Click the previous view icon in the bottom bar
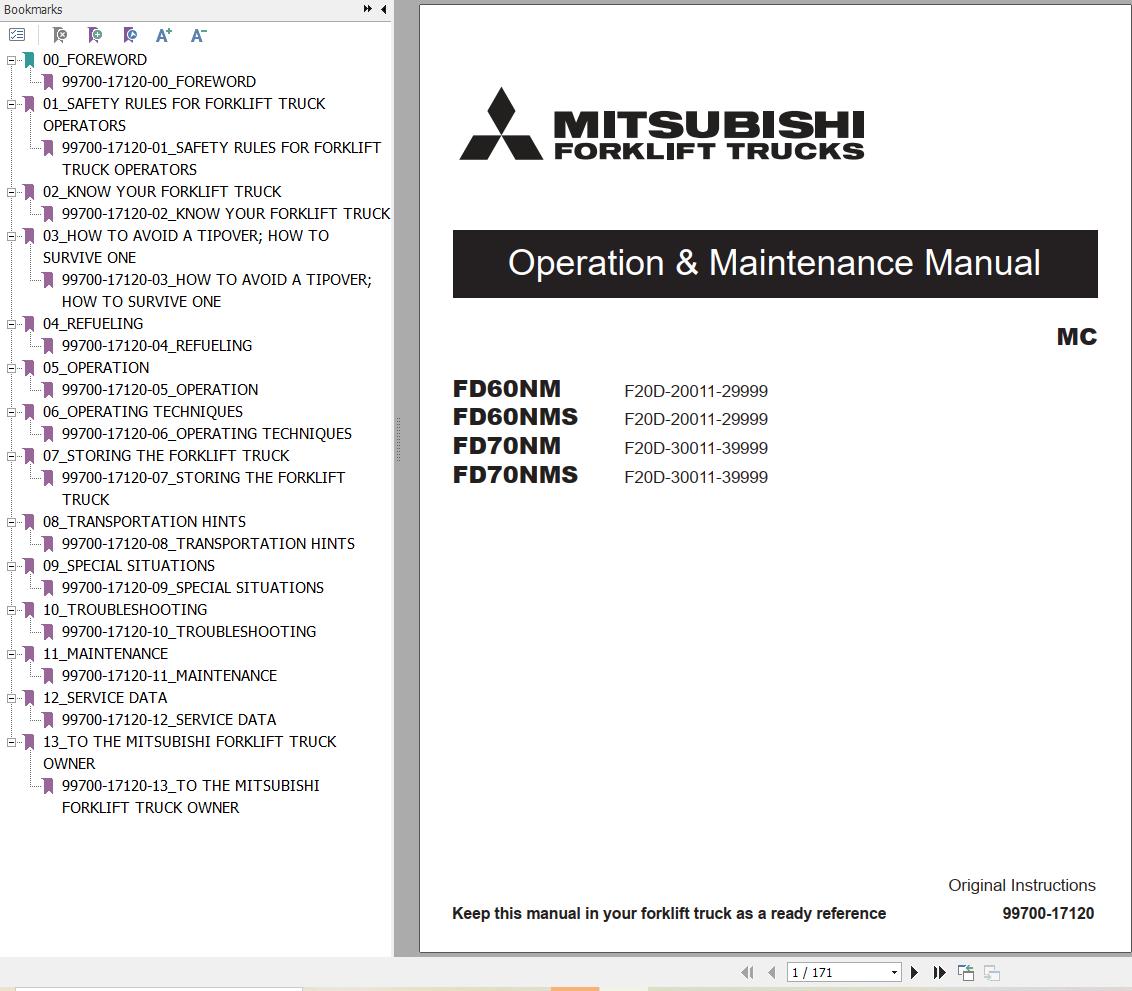 pos(966,972)
